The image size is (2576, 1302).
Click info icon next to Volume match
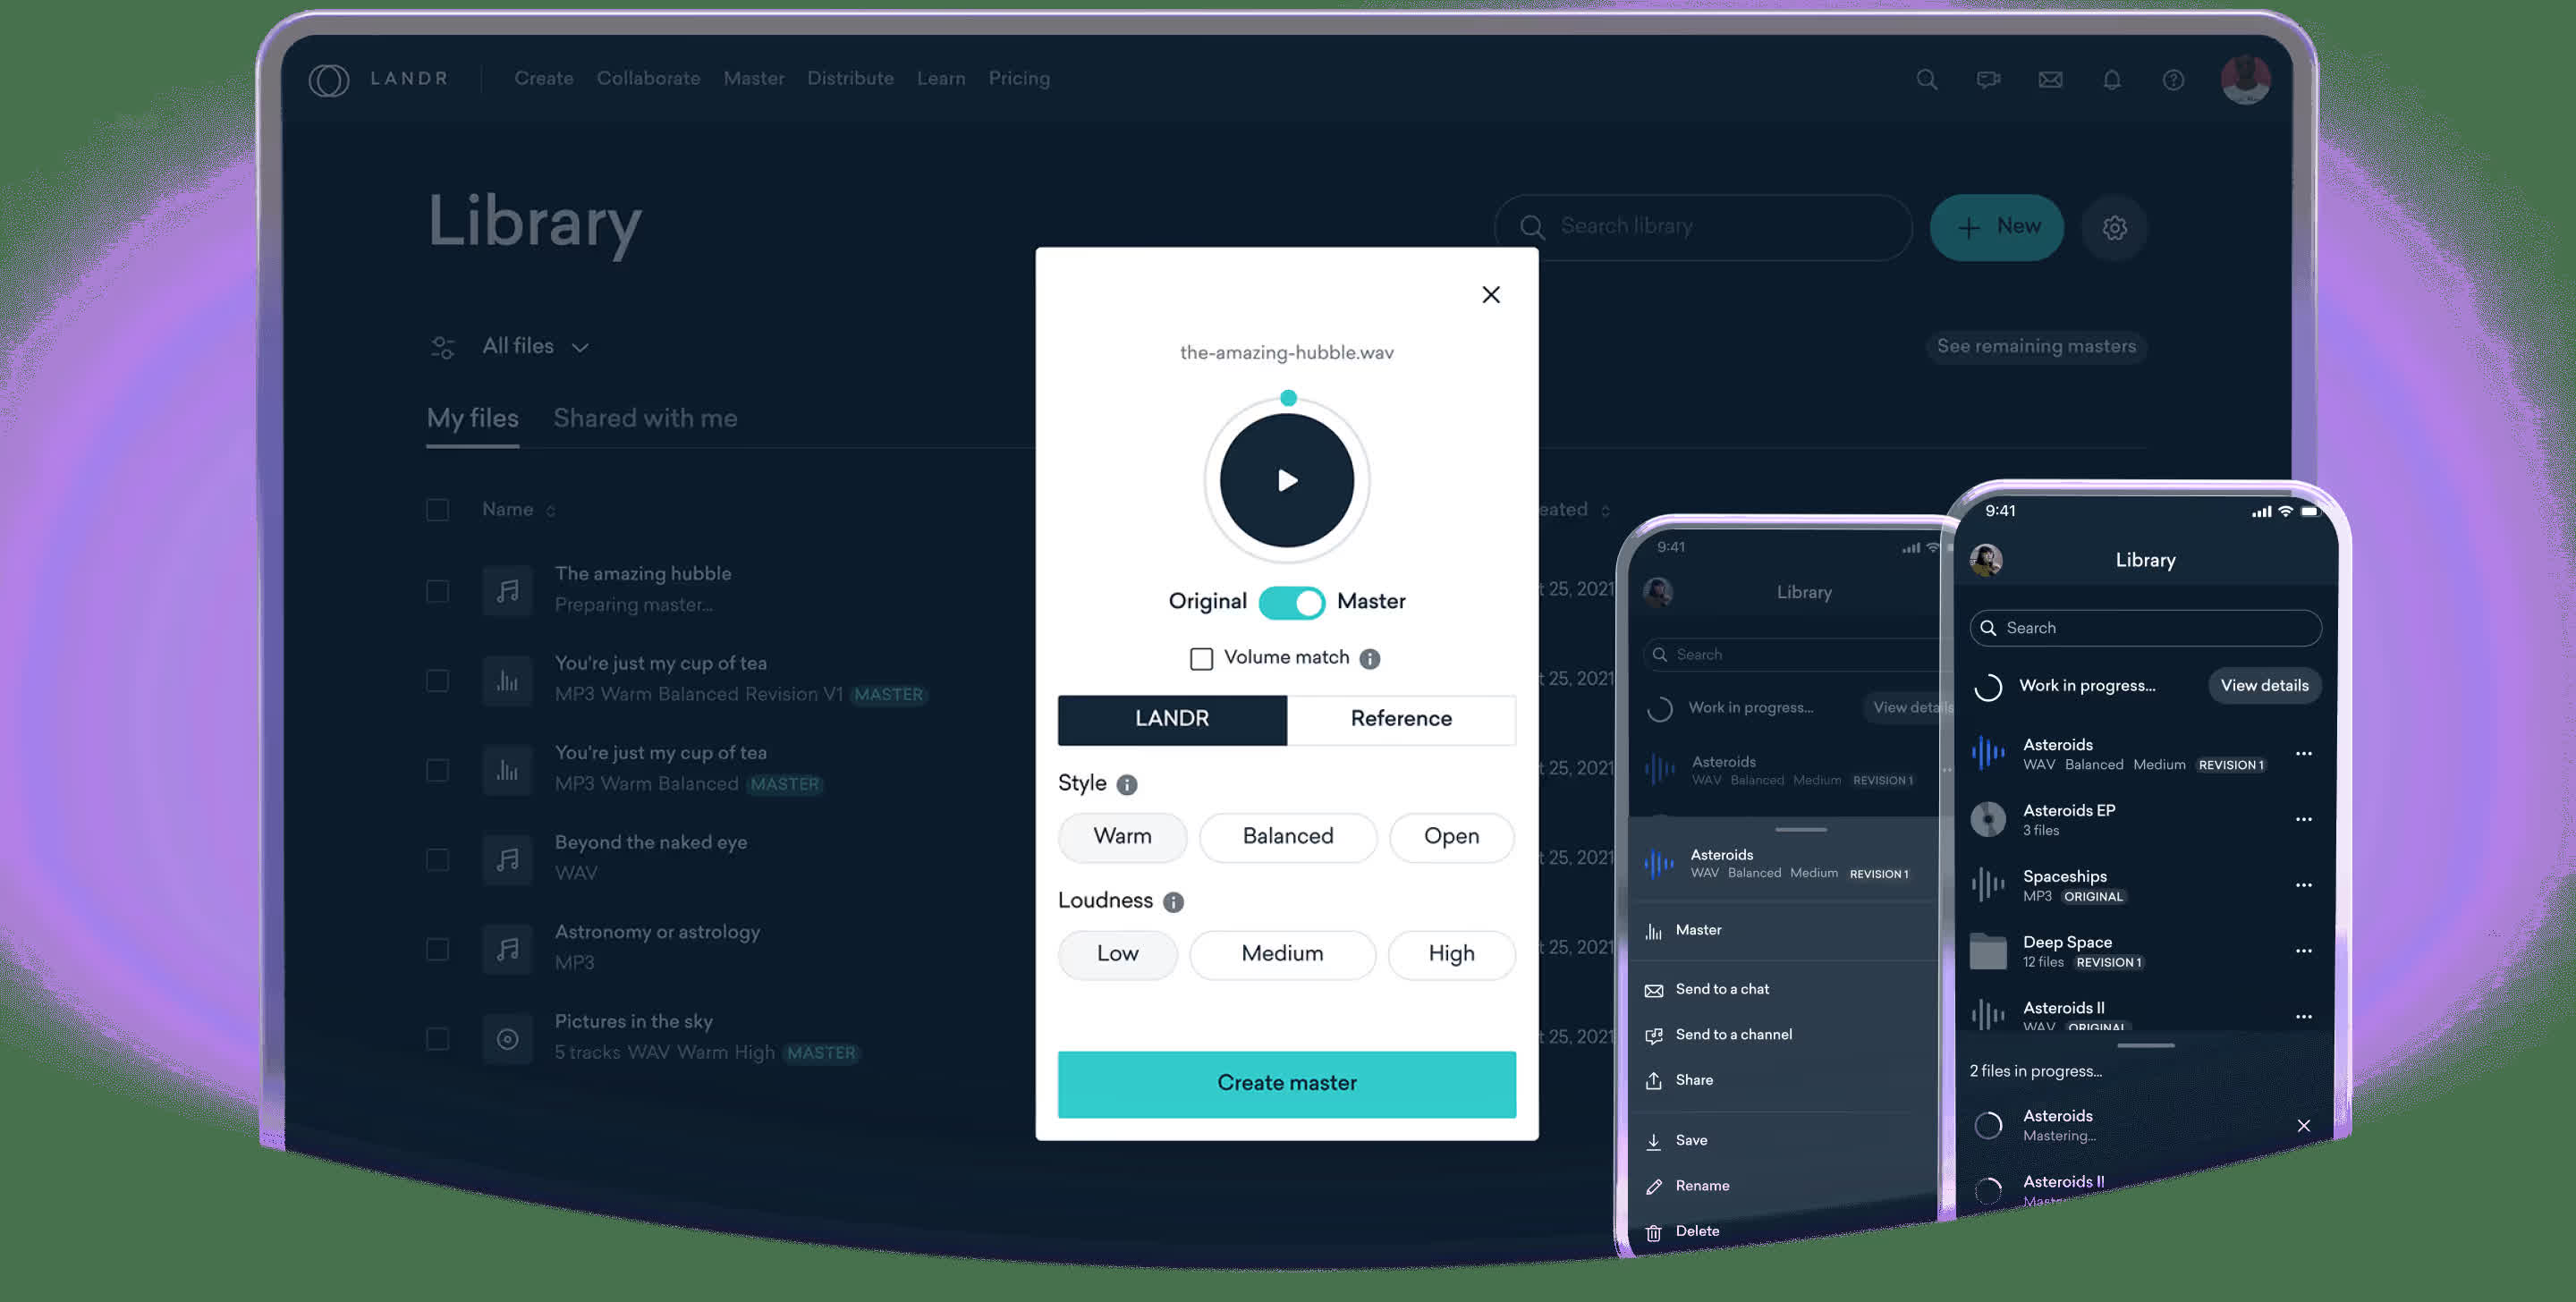1370,658
